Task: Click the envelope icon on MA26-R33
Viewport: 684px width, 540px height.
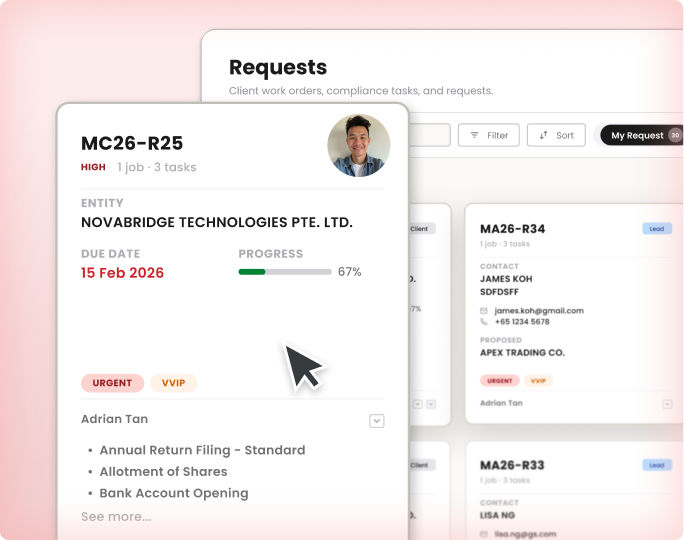Action: (484, 534)
